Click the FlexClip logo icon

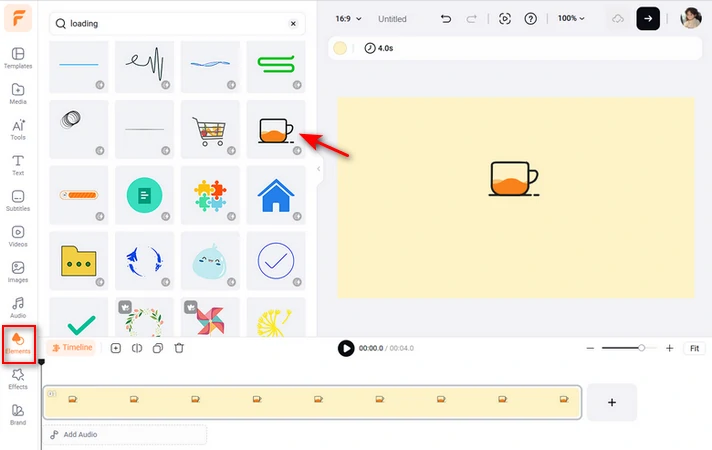click(x=18, y=18)
